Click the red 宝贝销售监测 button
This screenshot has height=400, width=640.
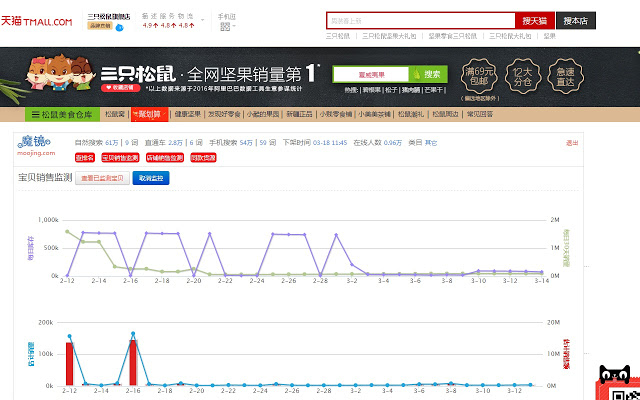120,158
